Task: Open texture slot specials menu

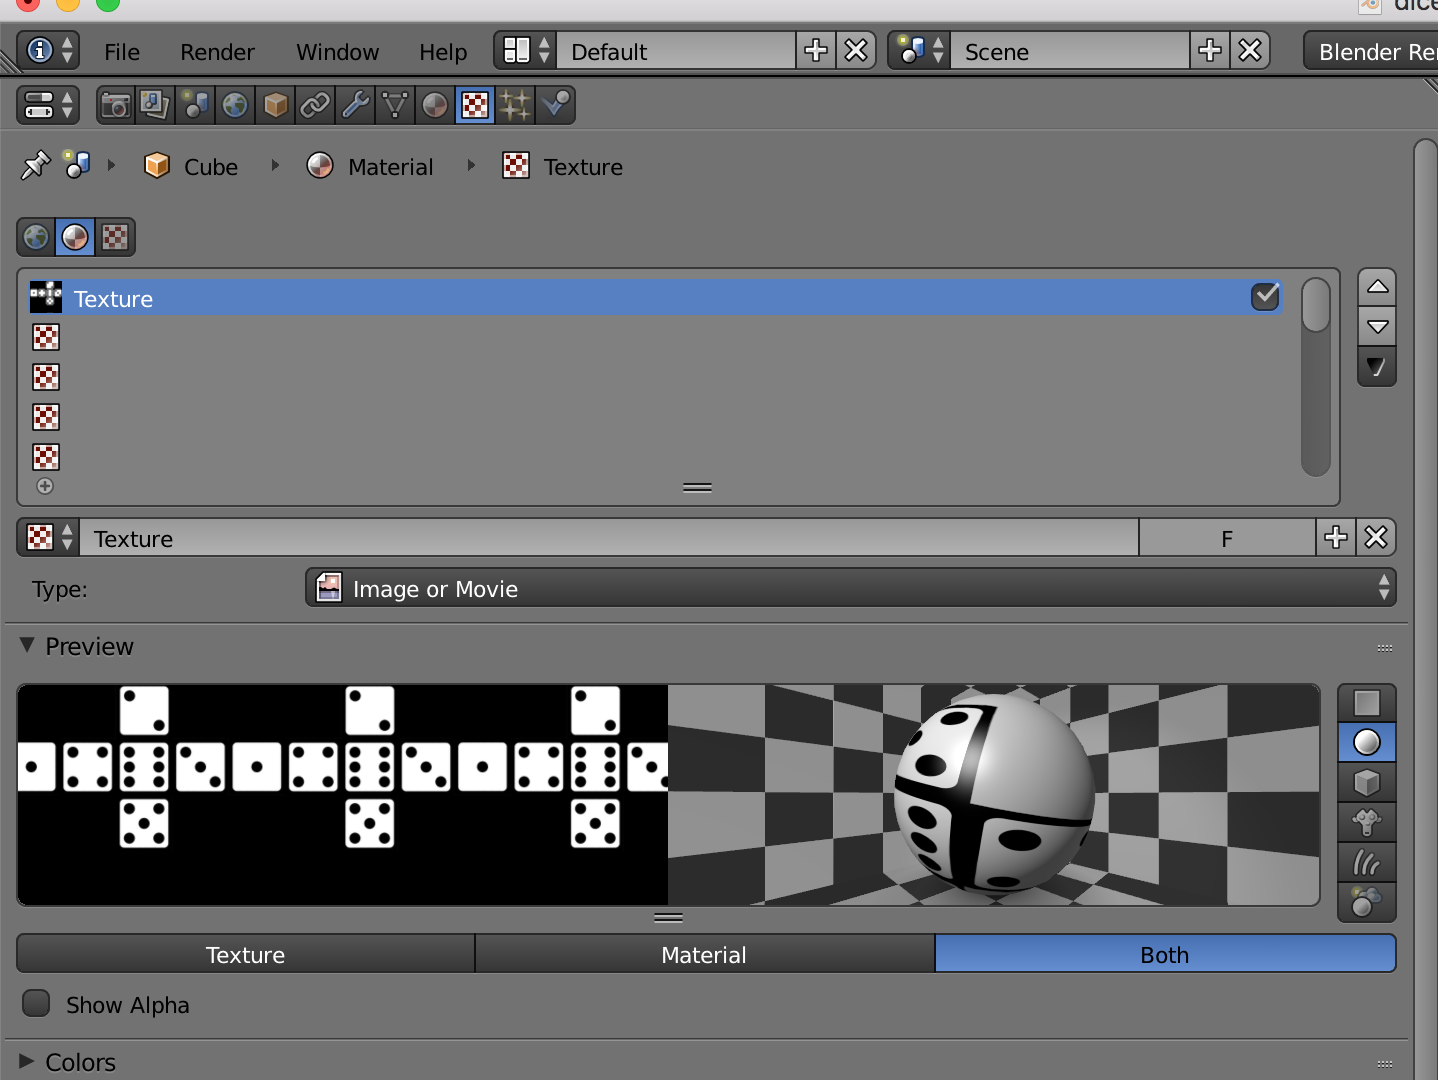Action: click(1377, 367)
